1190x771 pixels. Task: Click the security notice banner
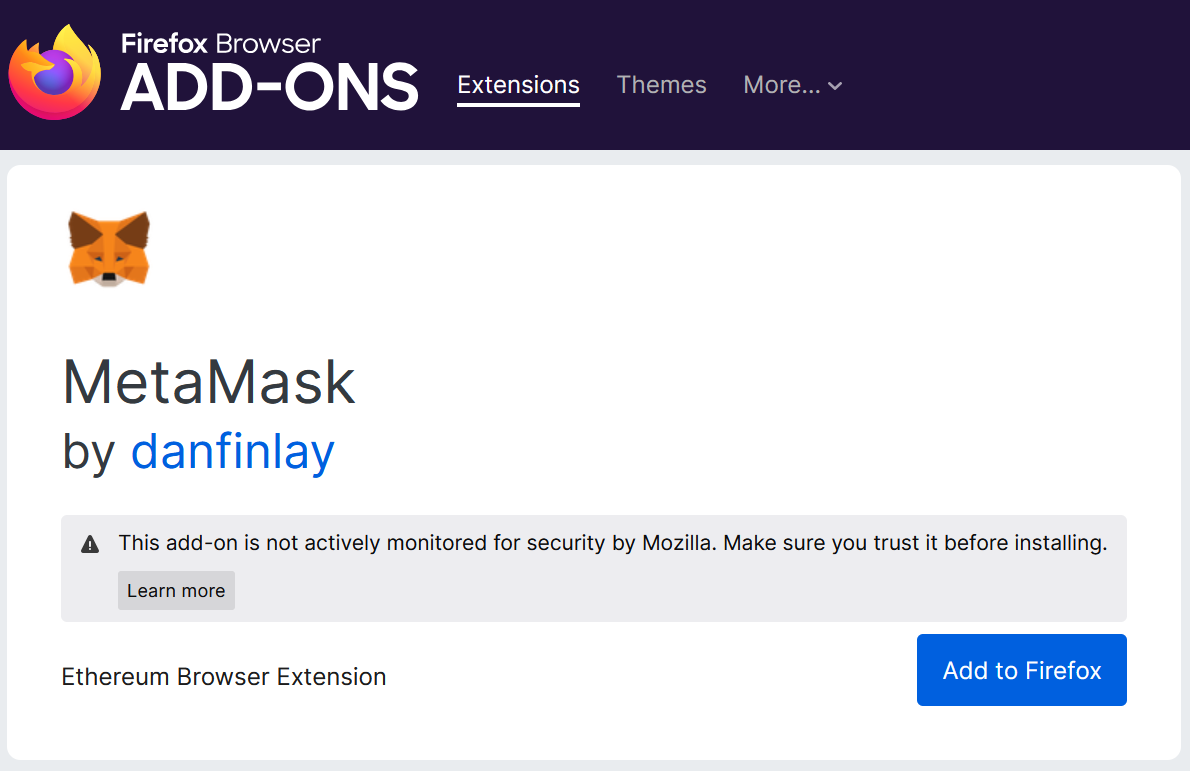[595, 568]
